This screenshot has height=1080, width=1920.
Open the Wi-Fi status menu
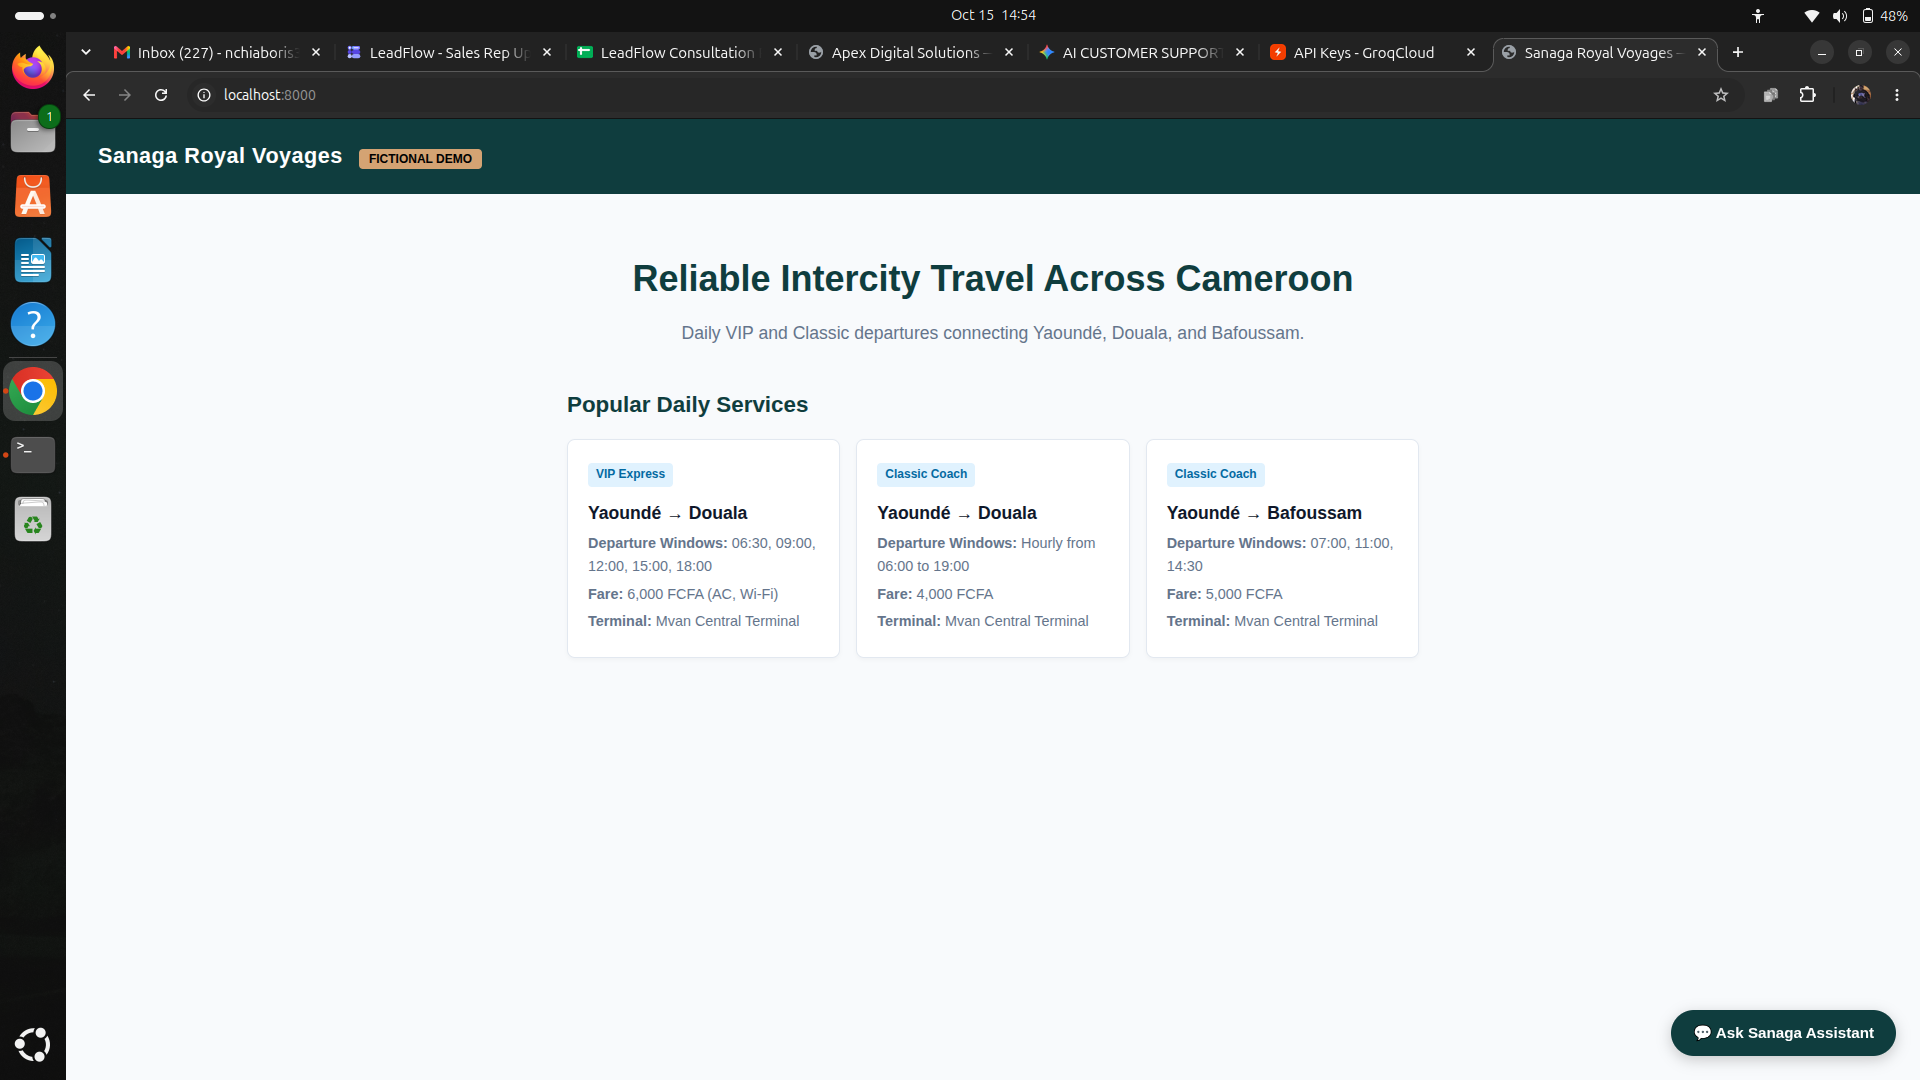(x=1811, y=15)
